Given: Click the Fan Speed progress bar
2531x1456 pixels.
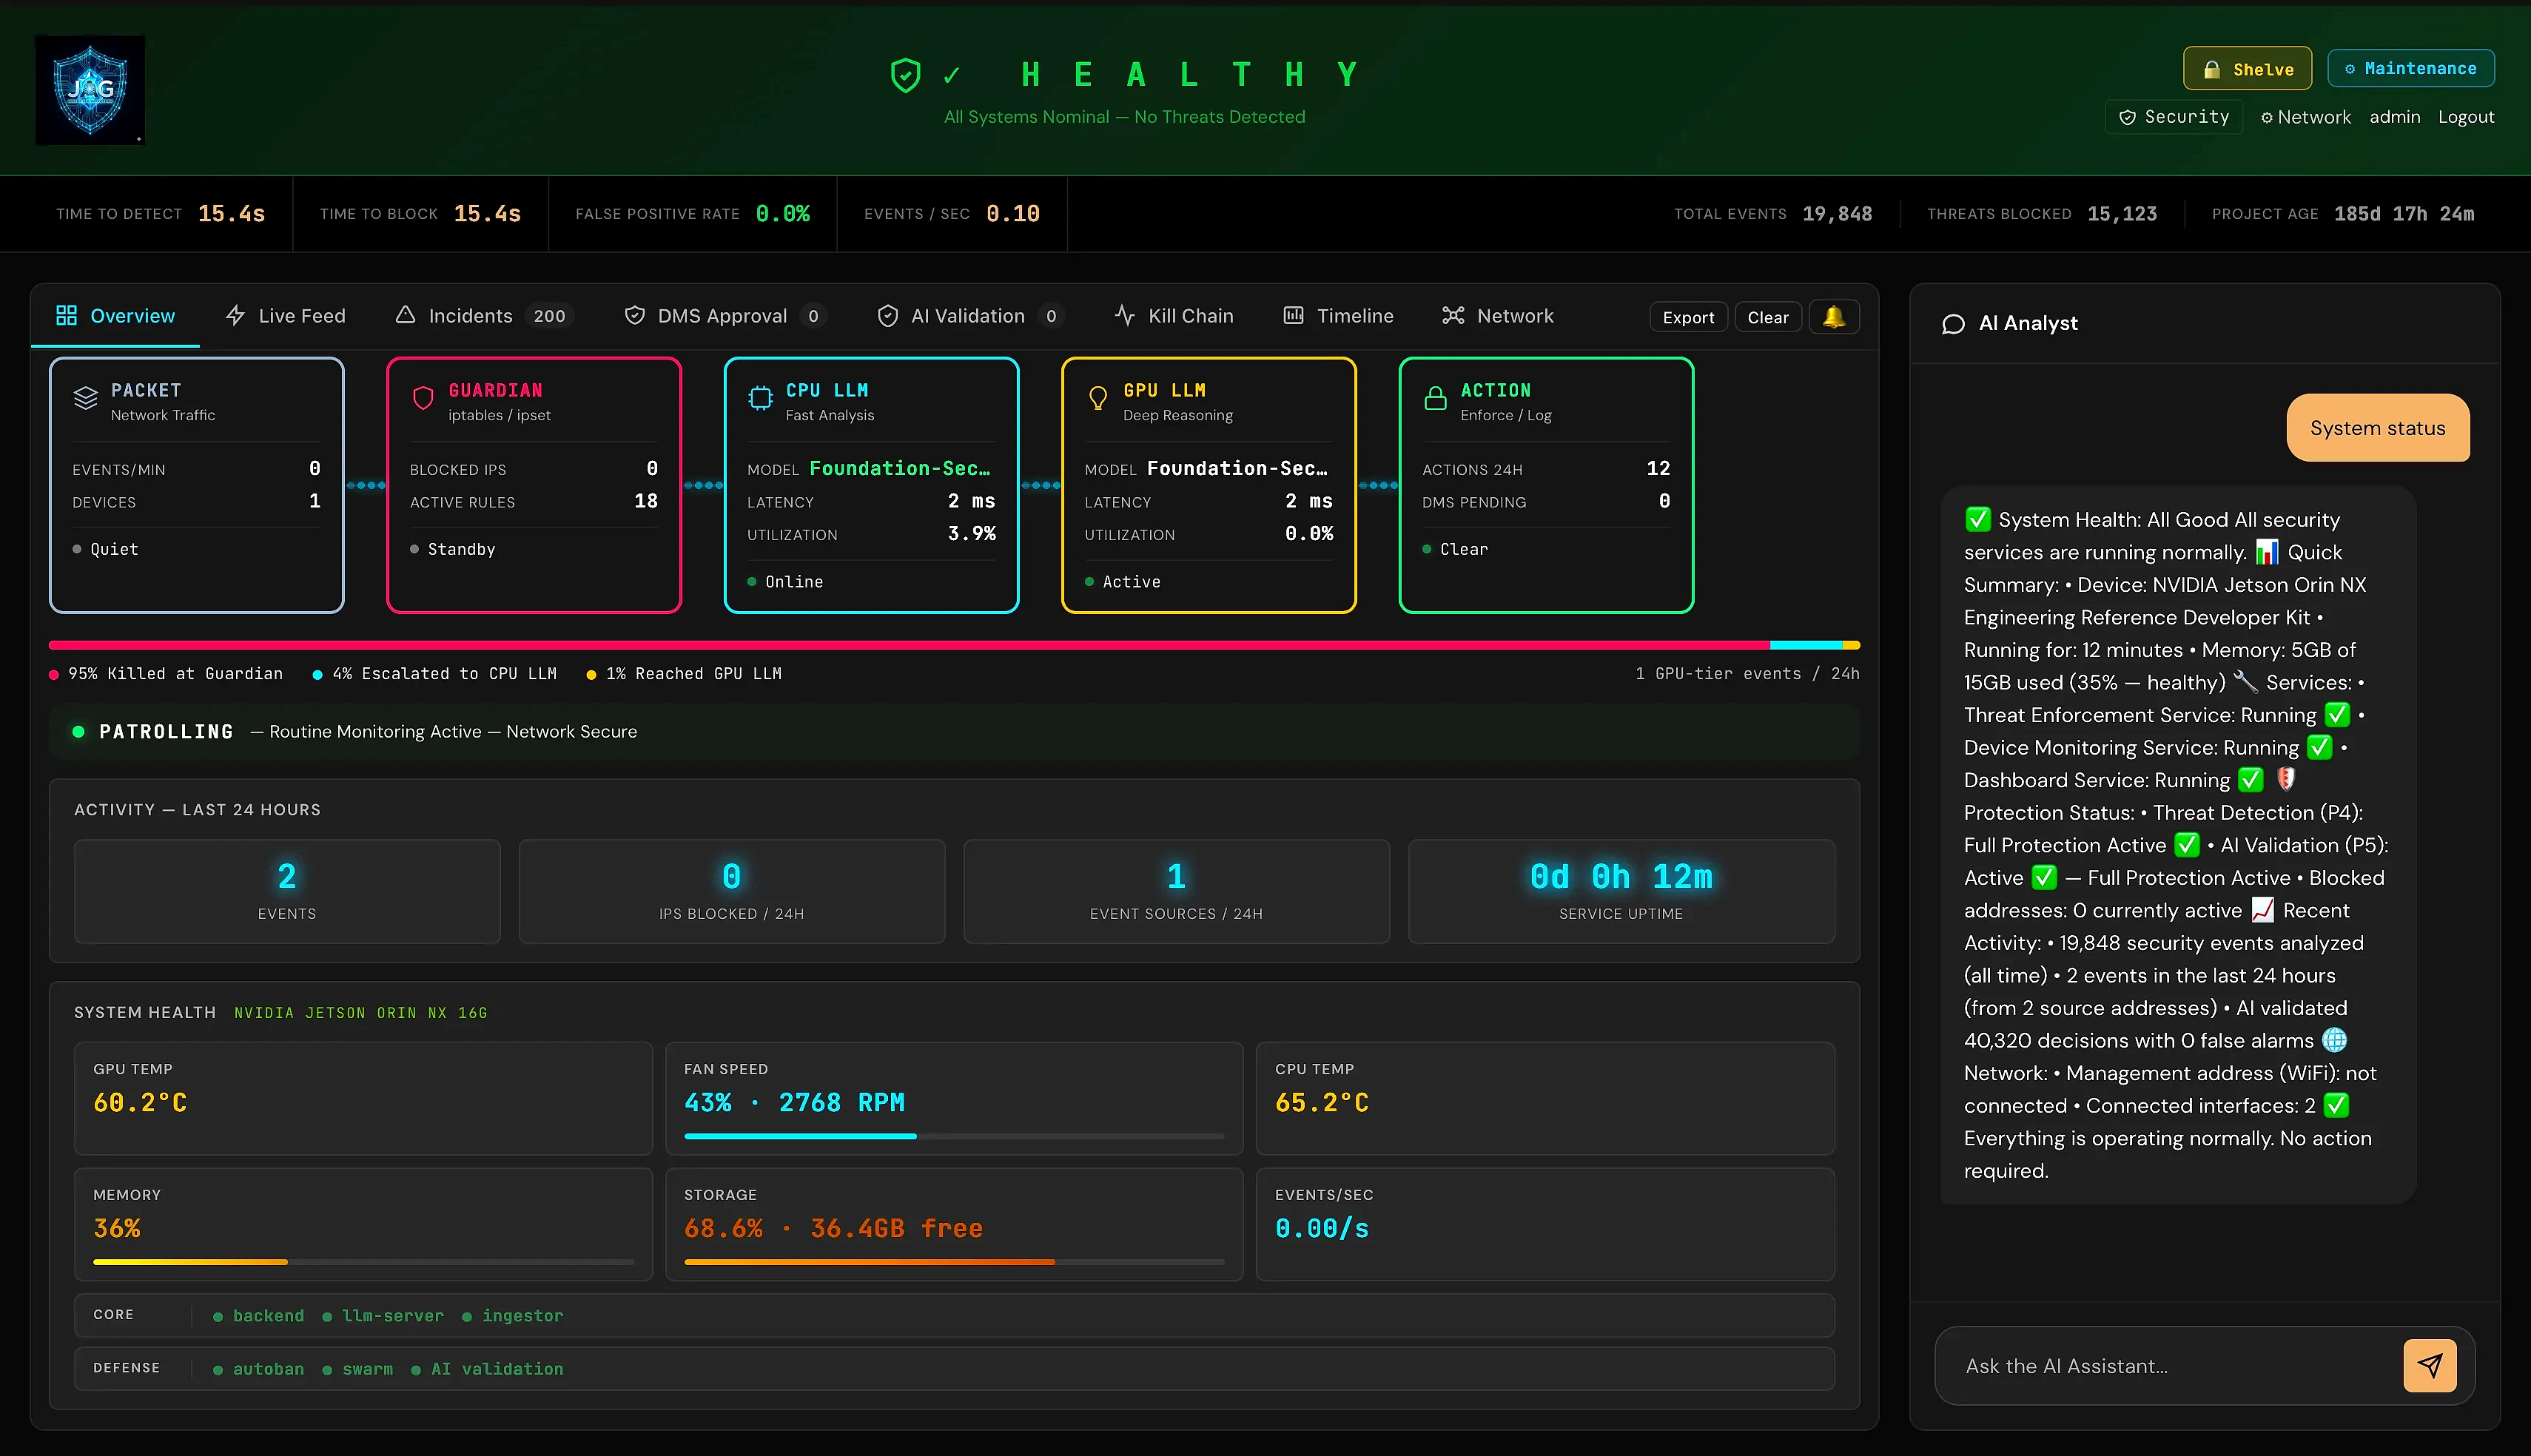Looking at the screenshot, I should click(954, 1136).
